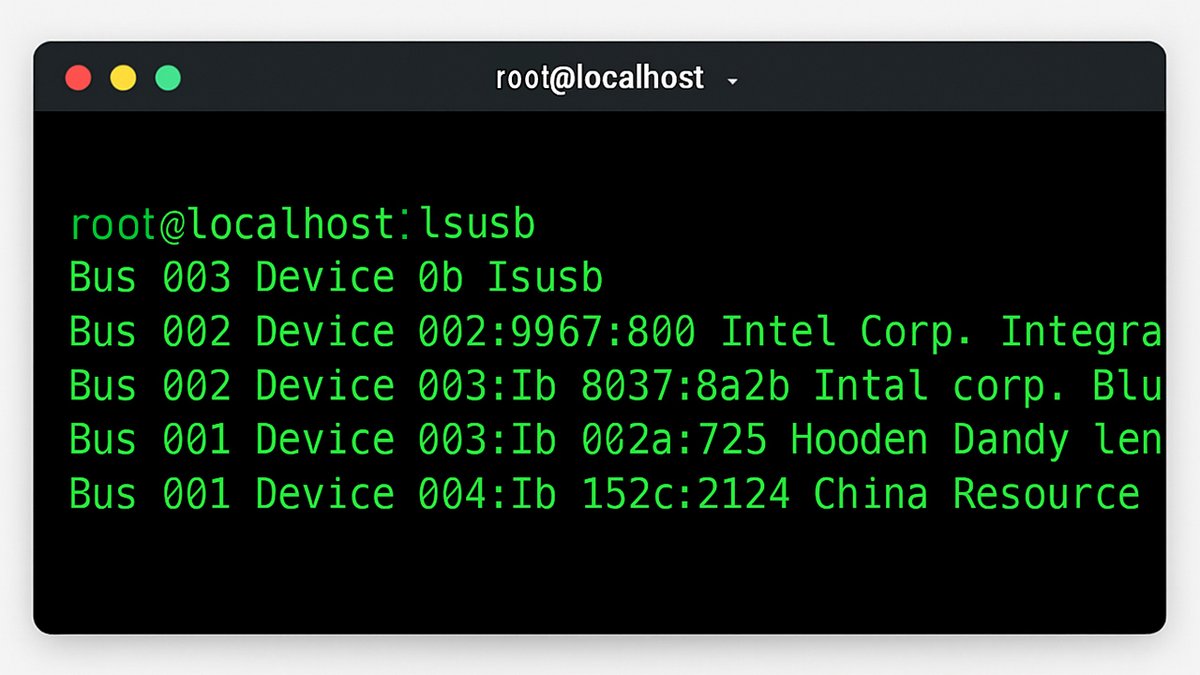Click the green root@localhost prompt text
The image size is (1200, 675).
(233, 225)
